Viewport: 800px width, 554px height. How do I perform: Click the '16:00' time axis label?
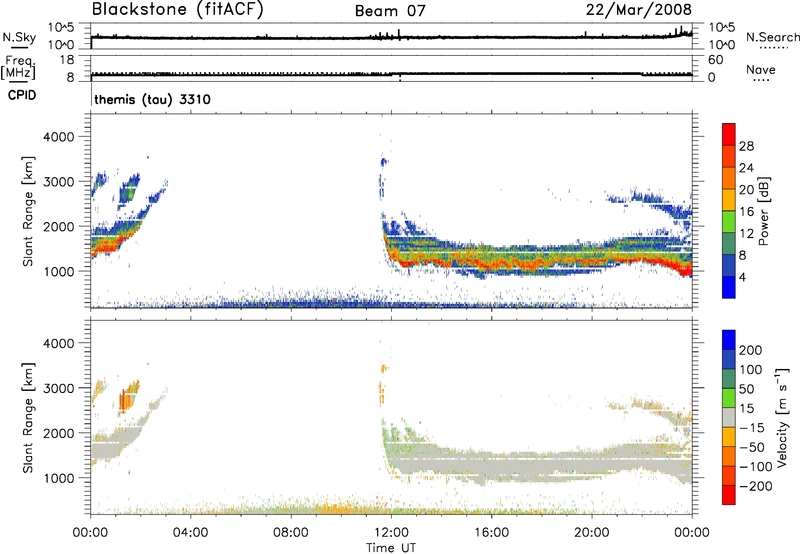(x=491, y=533)
